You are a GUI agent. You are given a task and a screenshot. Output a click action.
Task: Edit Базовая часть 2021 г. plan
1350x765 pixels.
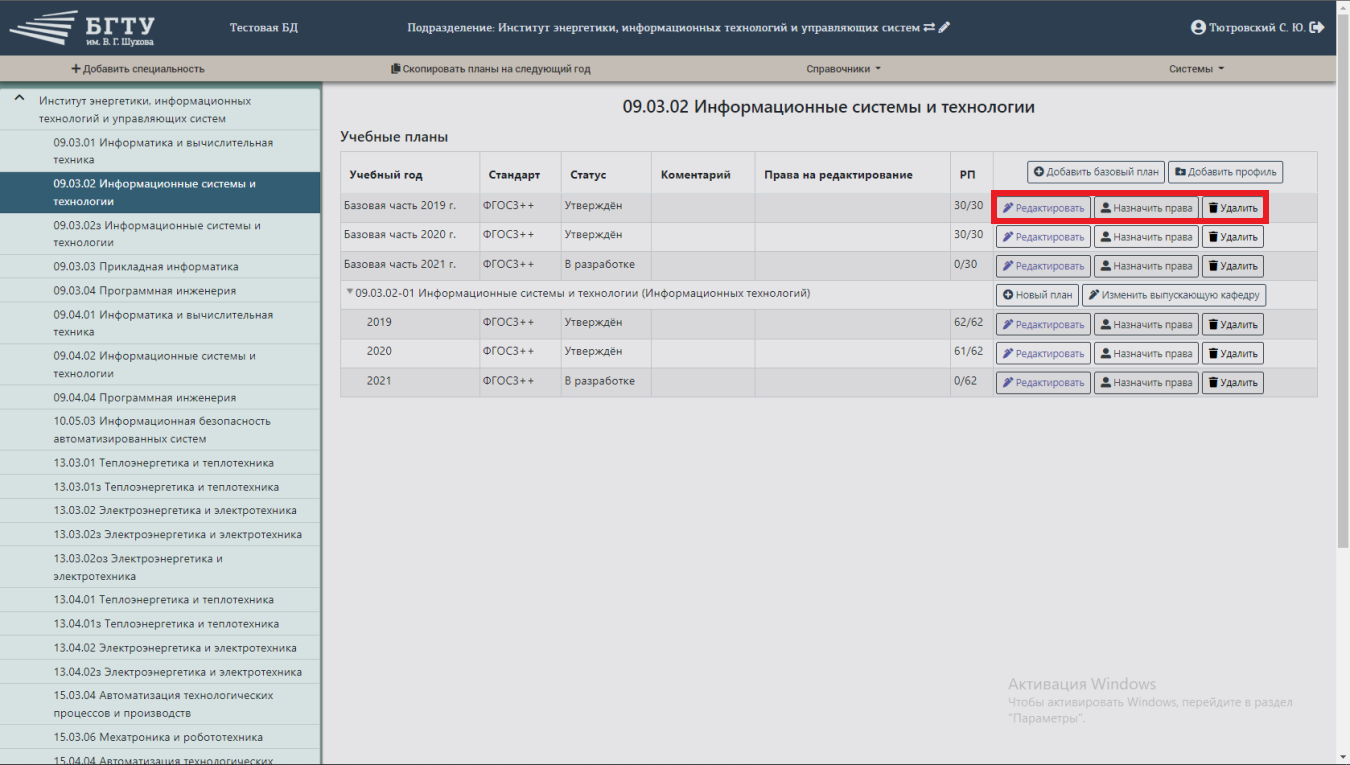pyautogui.click(x=1043, y=266)
